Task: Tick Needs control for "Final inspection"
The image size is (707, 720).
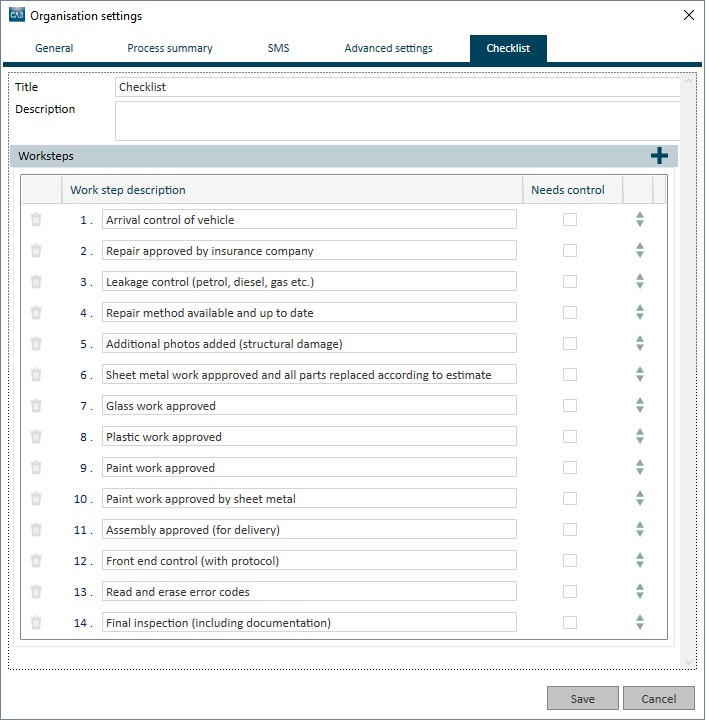Action: (x=570, y=623)
